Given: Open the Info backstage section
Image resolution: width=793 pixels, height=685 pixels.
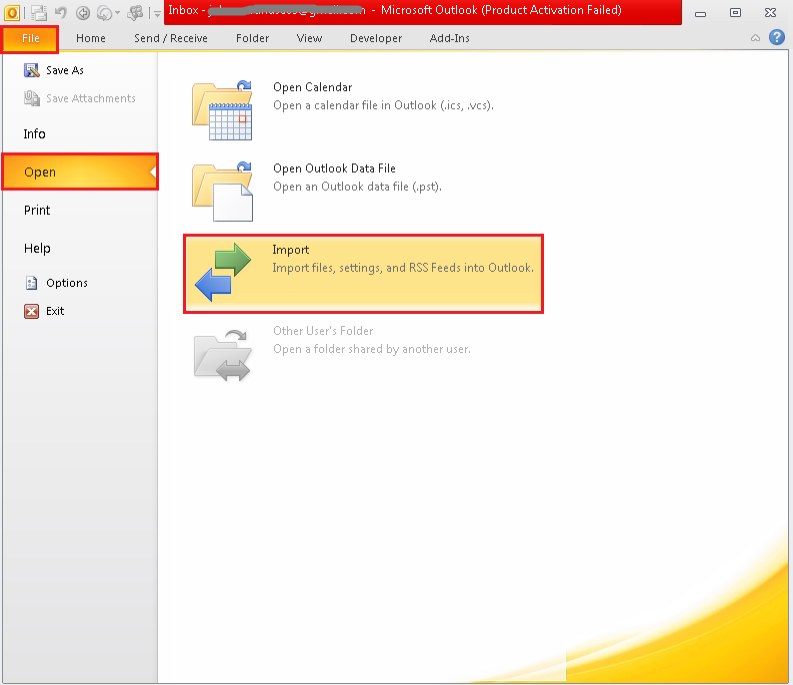Looking at the screenshot, I should coord(34,134).
